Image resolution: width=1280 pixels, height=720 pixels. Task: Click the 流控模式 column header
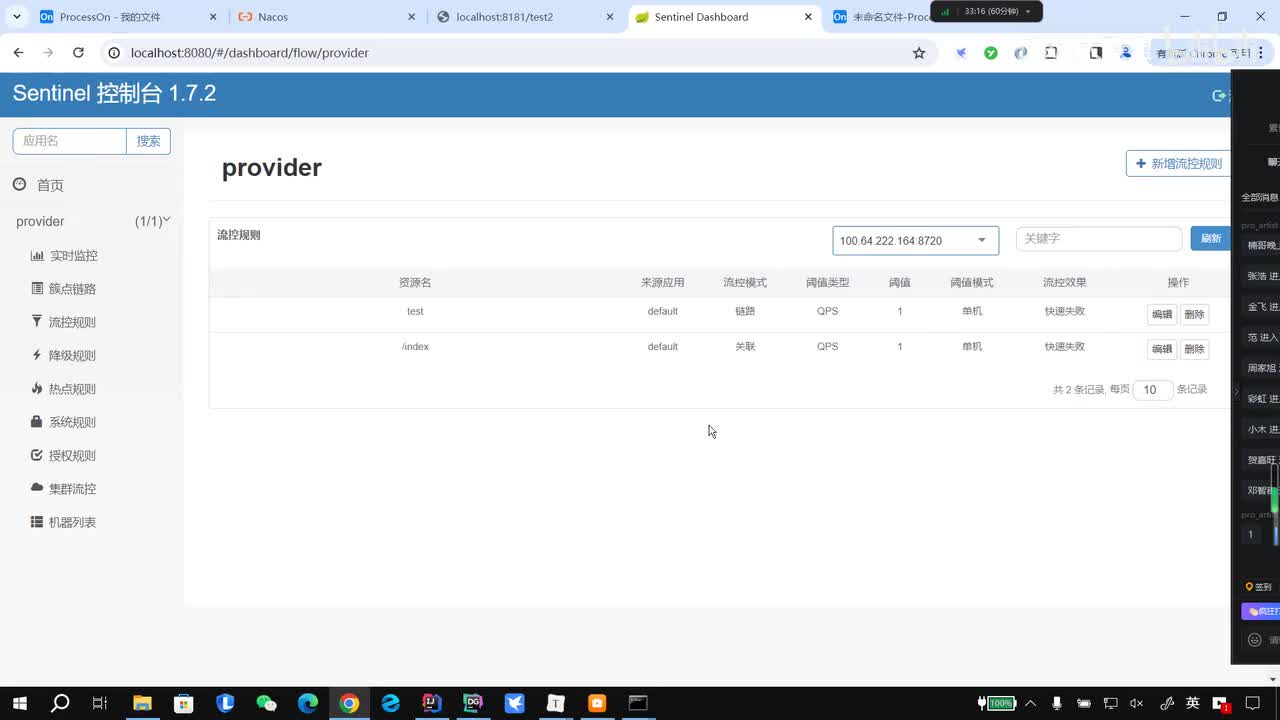(745, 283)
